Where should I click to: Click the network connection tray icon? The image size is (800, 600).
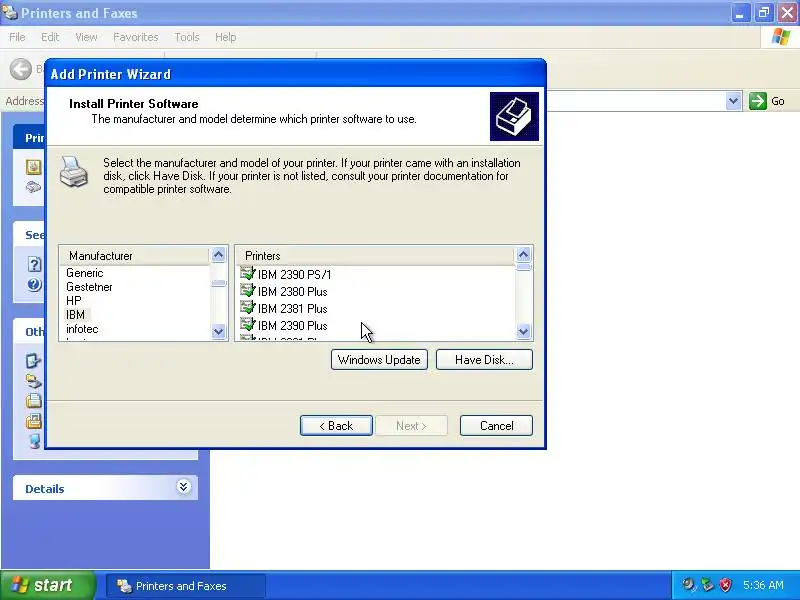pyautogui.click(x=707, y=585)
